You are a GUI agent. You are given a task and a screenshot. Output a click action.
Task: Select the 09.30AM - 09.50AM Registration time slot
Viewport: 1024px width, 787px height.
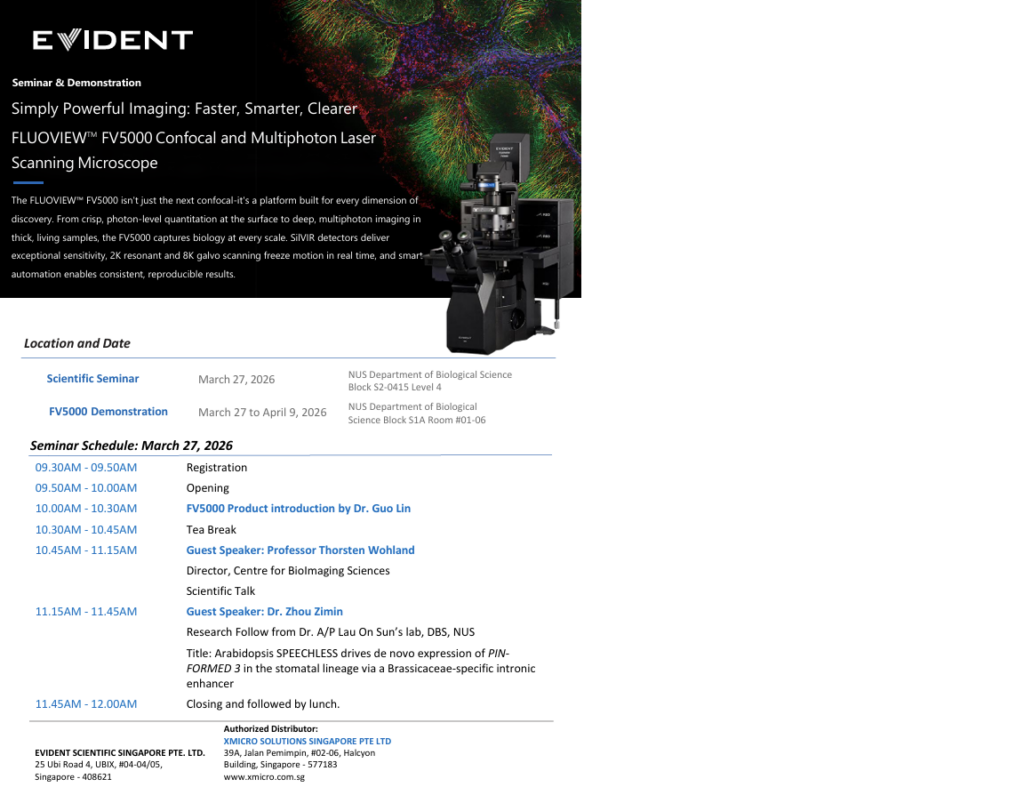[x=86, y=467]
